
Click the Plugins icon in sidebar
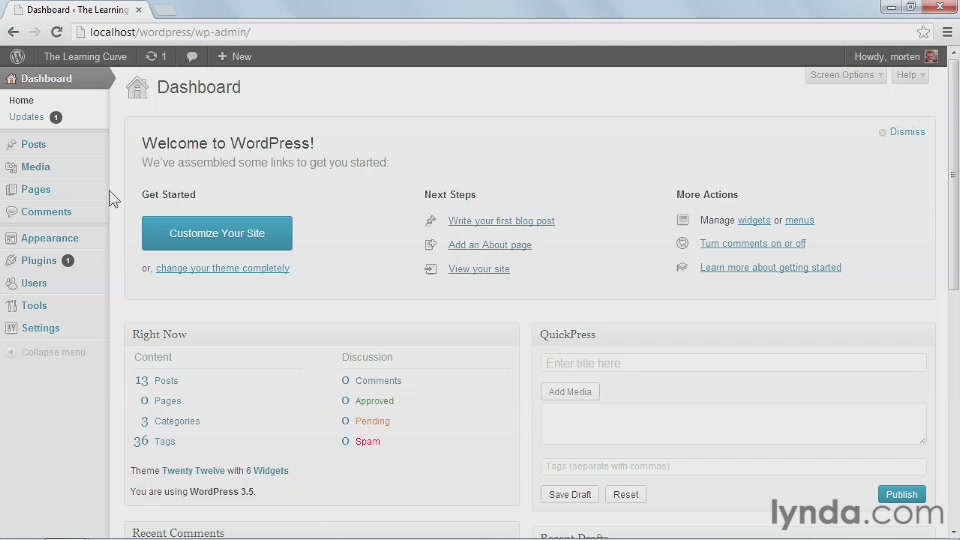point(11,261)
